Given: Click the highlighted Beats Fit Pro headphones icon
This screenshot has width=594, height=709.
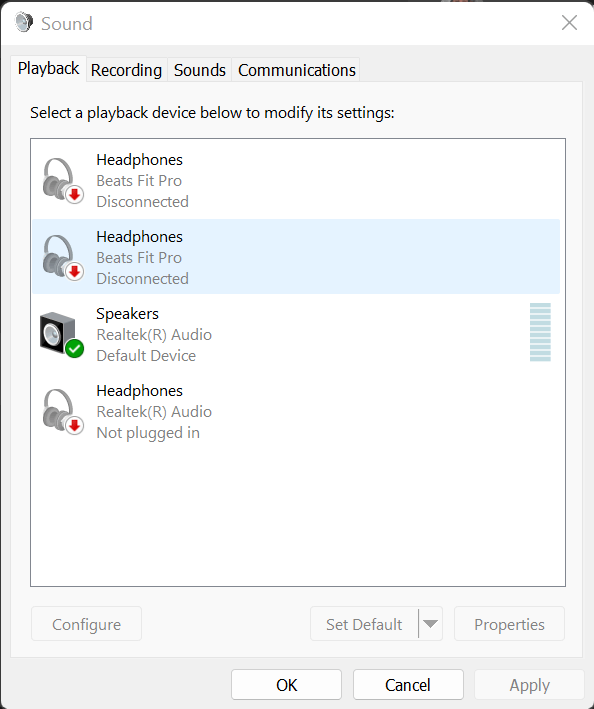Looking at the screenshot, I should (x=62, y=257).
